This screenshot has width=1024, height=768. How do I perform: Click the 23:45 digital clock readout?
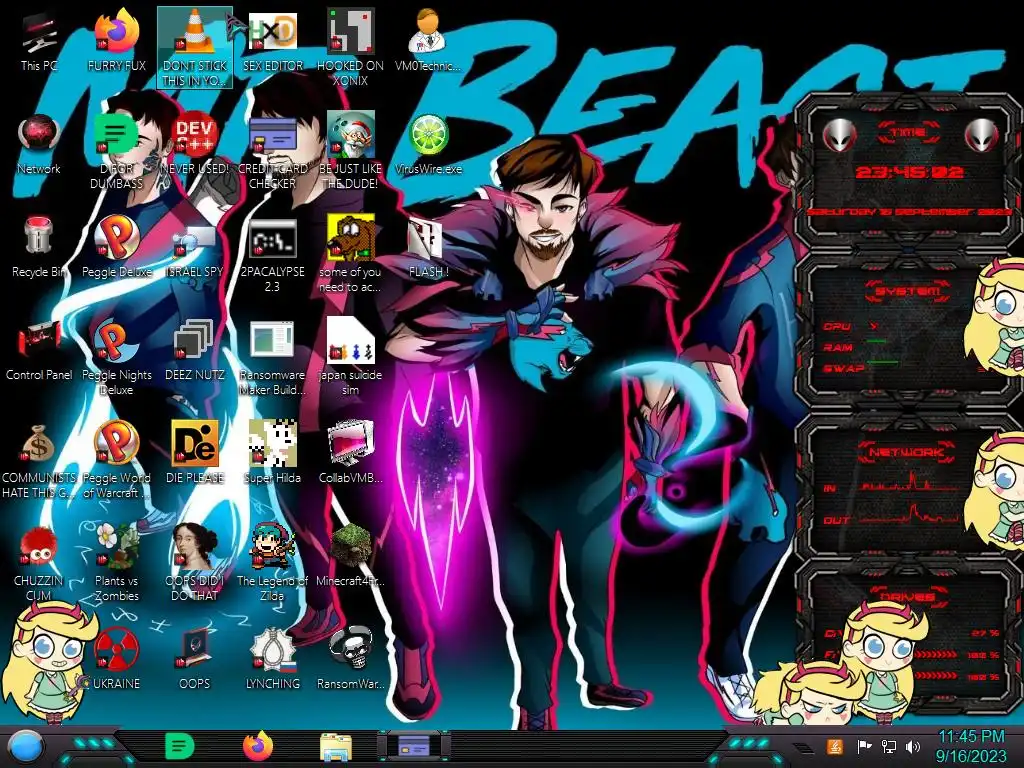[x=909, y=172]
